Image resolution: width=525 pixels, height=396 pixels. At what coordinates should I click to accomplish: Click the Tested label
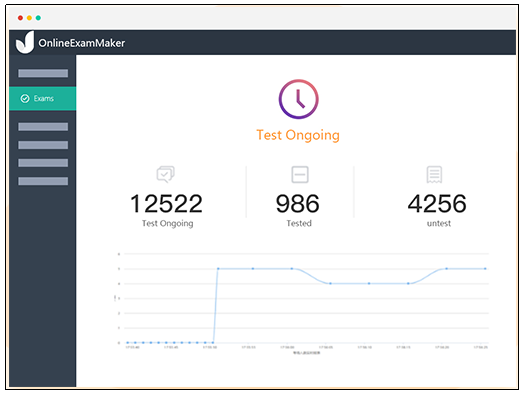coord(299,223)
